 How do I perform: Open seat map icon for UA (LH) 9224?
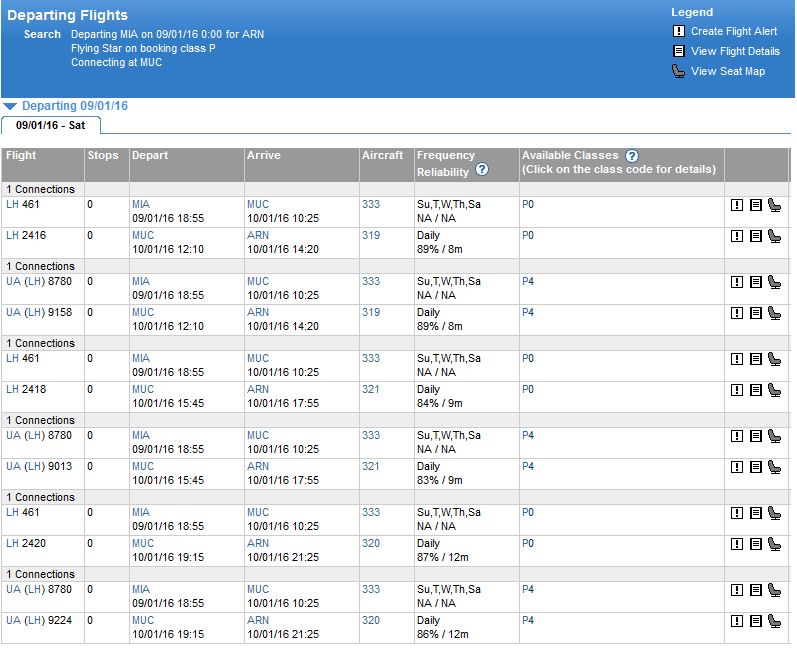pos(774,621)
